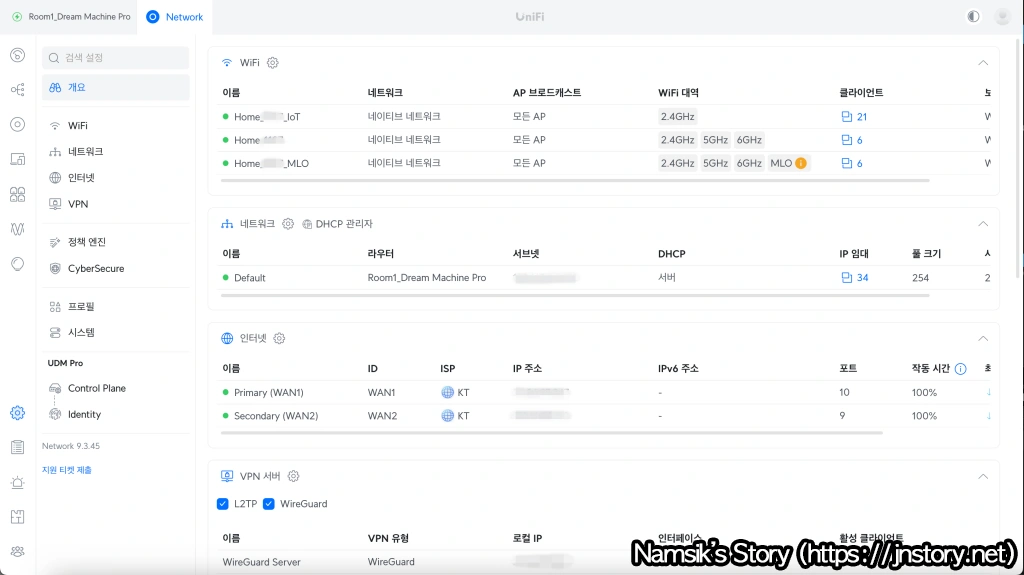Collapse the 인터넷 section chevron
The height and width of the screenshot is (575, 1024).
[x=982, y=339]
